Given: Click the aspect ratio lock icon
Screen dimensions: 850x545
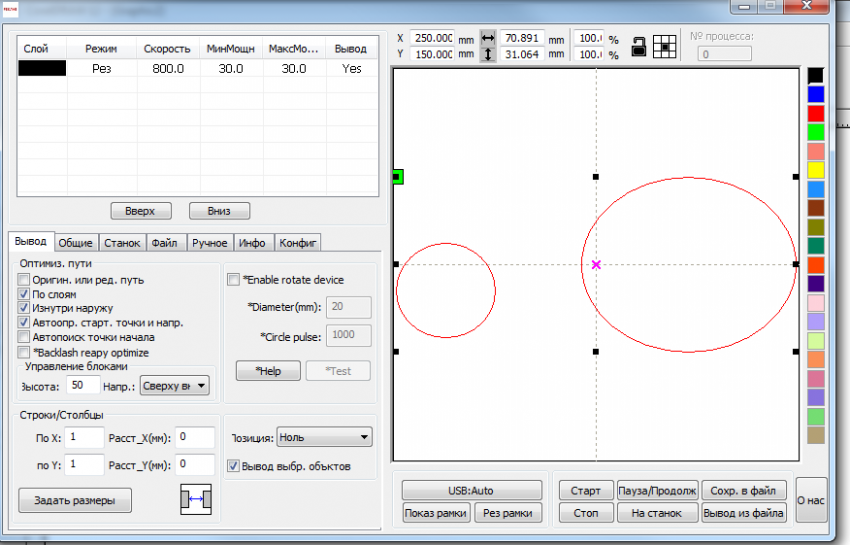Looking at the screenshot, I should pyautogui.click(x=638, y=45).
